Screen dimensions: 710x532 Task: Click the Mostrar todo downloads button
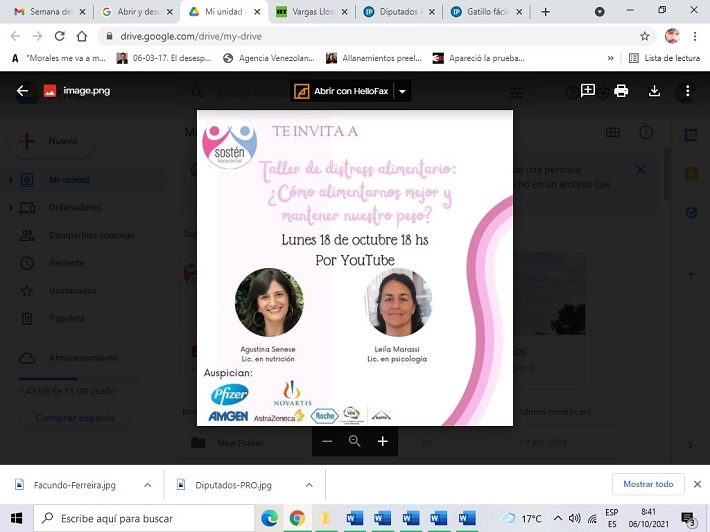[648, 484]
